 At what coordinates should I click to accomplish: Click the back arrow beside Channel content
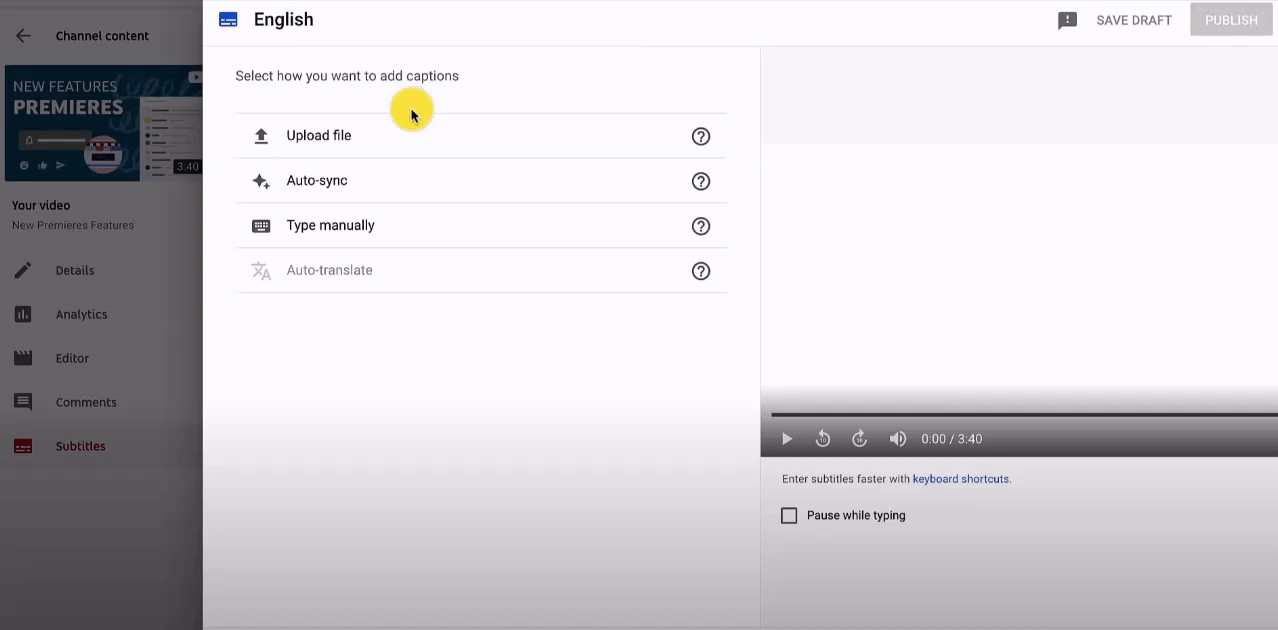[23, 36]
